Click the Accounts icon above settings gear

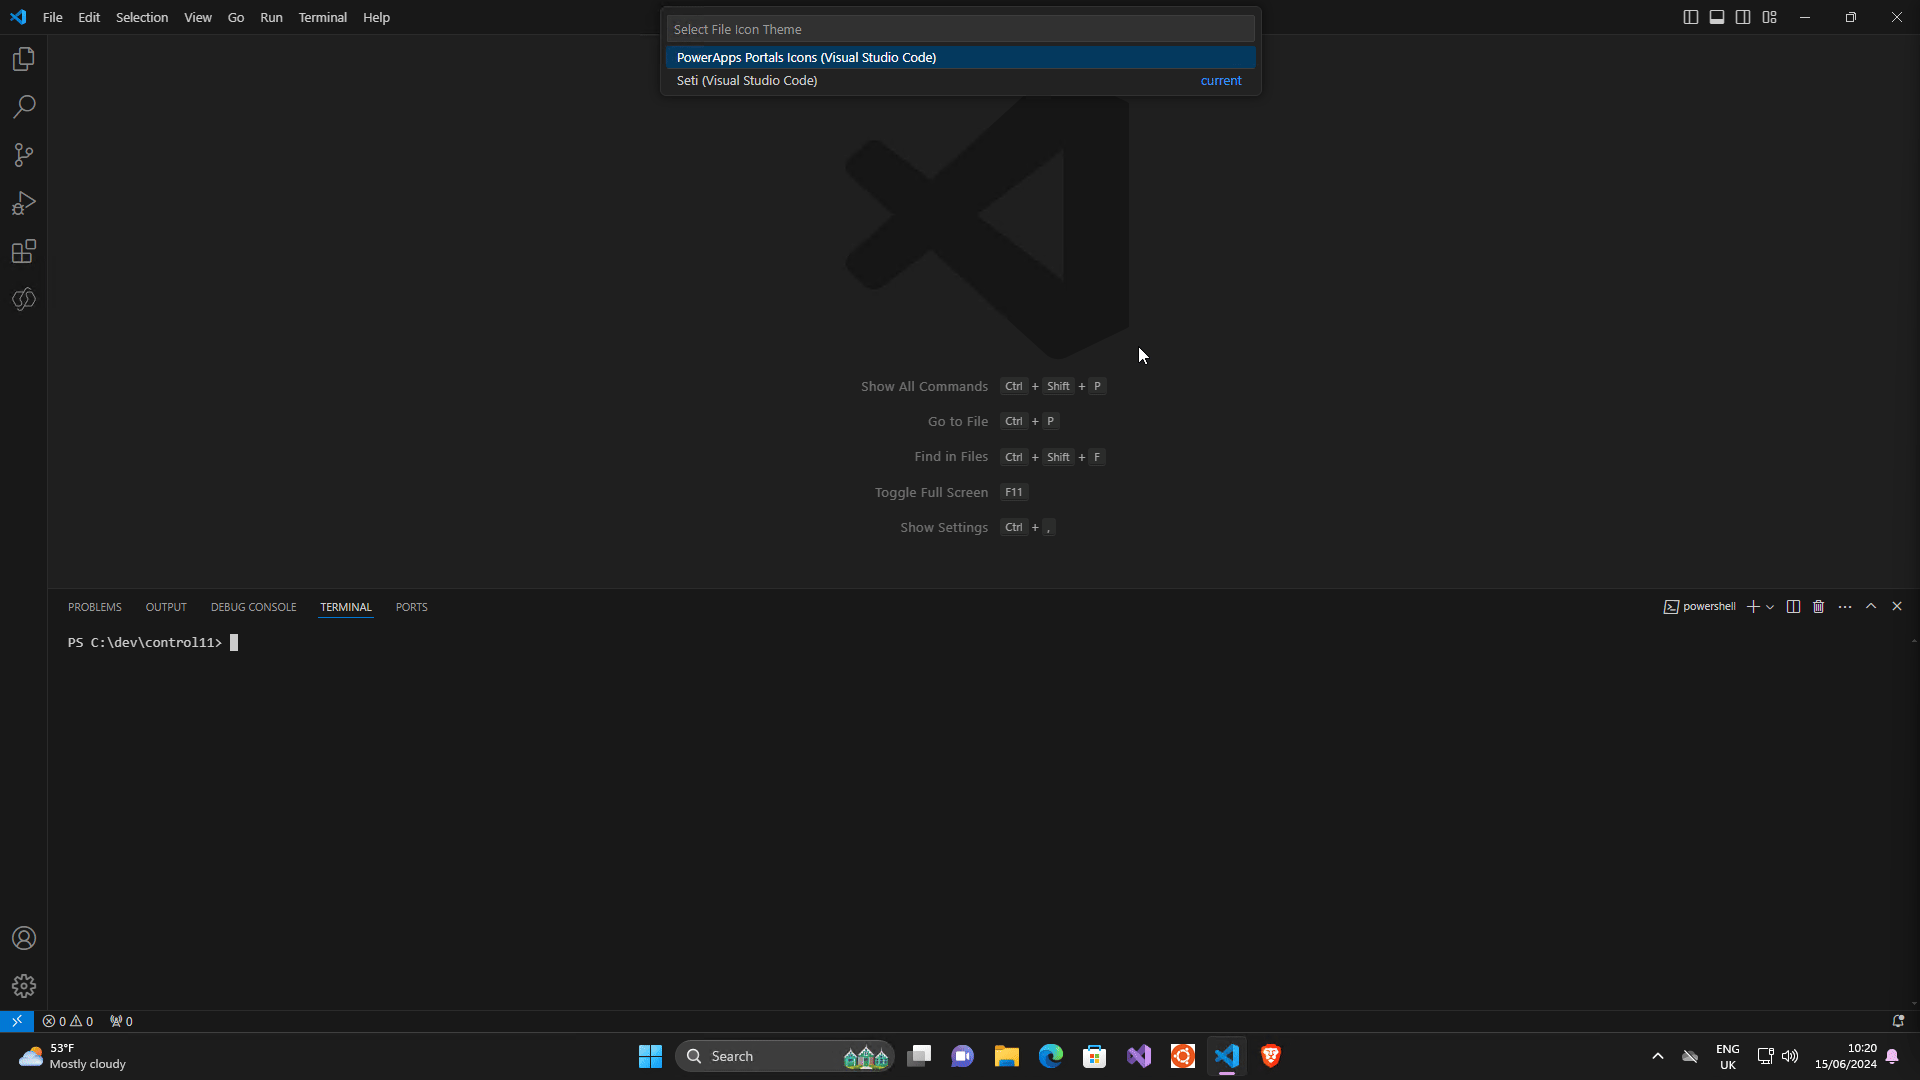(23, 938)
